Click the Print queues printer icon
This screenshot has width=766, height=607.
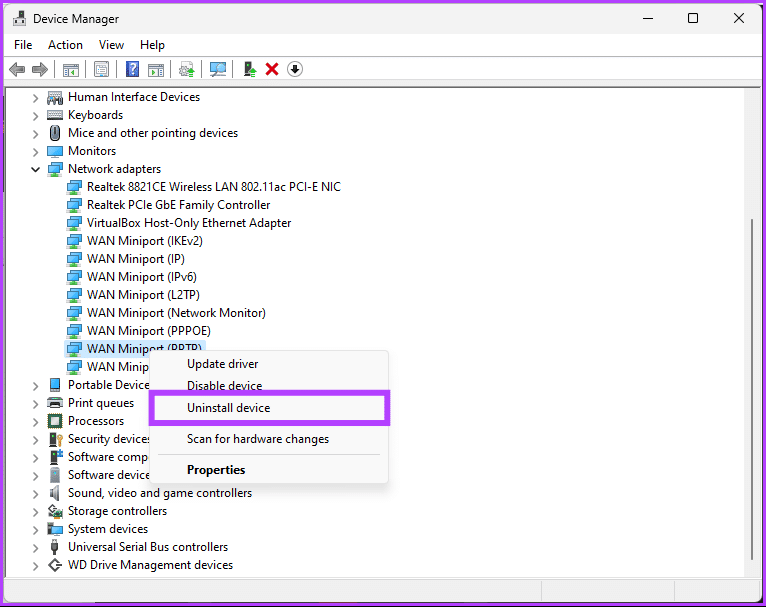point(55,403)
